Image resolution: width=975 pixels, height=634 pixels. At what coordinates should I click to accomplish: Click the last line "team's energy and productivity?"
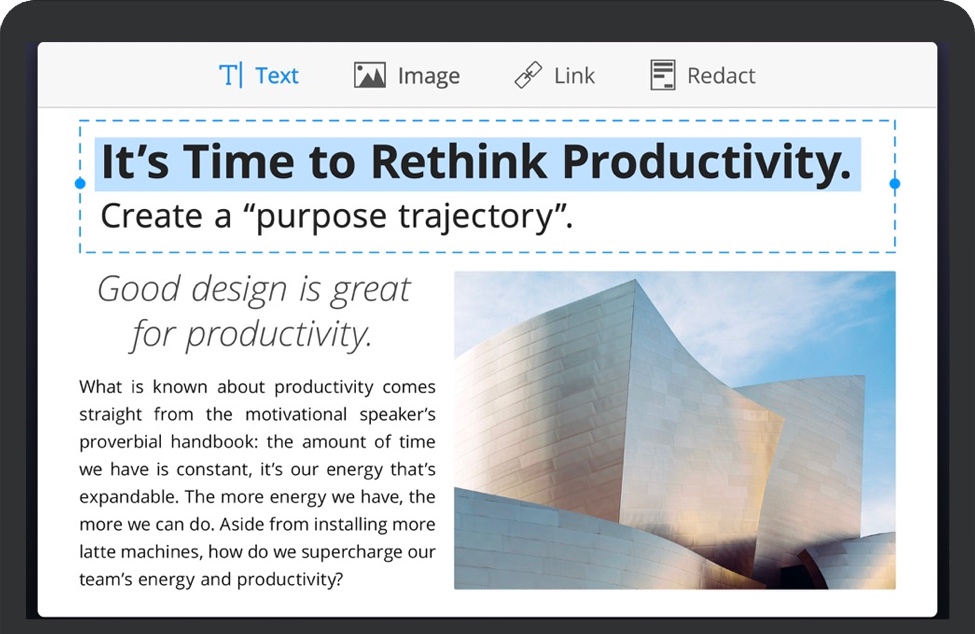click(x=210, y=579)
